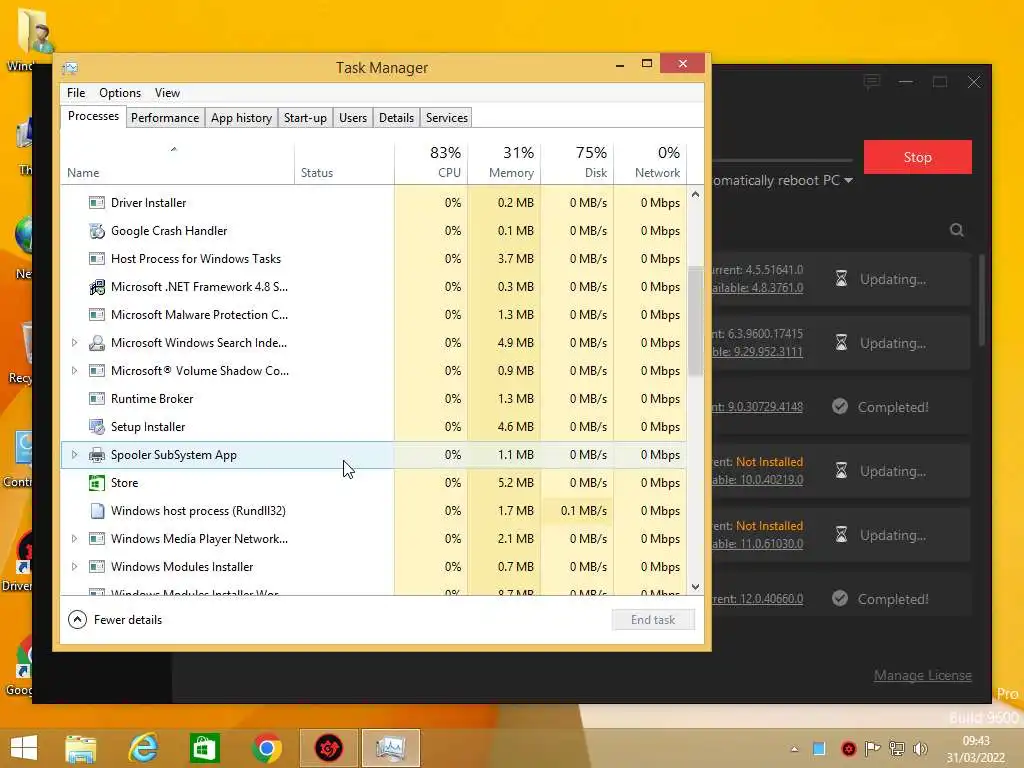Open the View menu
Image resolution: width=1024 pixels, height=768 pixels.
167,93
